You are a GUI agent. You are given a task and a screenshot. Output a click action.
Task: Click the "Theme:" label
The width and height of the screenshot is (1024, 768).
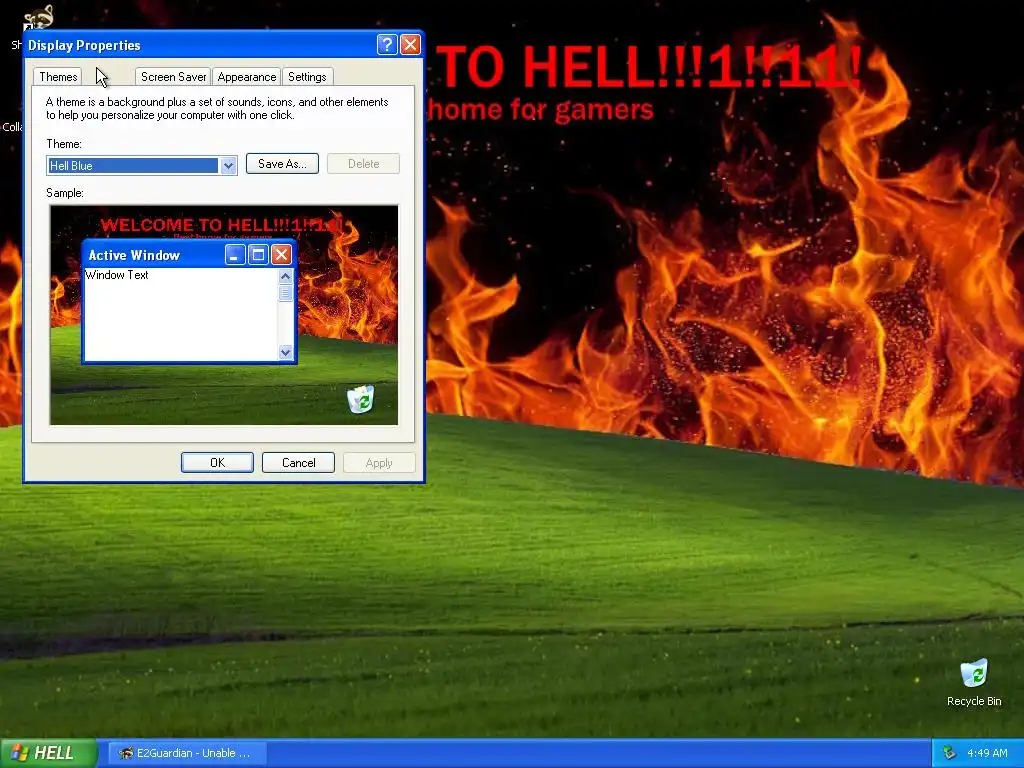(x=64, y=144)
